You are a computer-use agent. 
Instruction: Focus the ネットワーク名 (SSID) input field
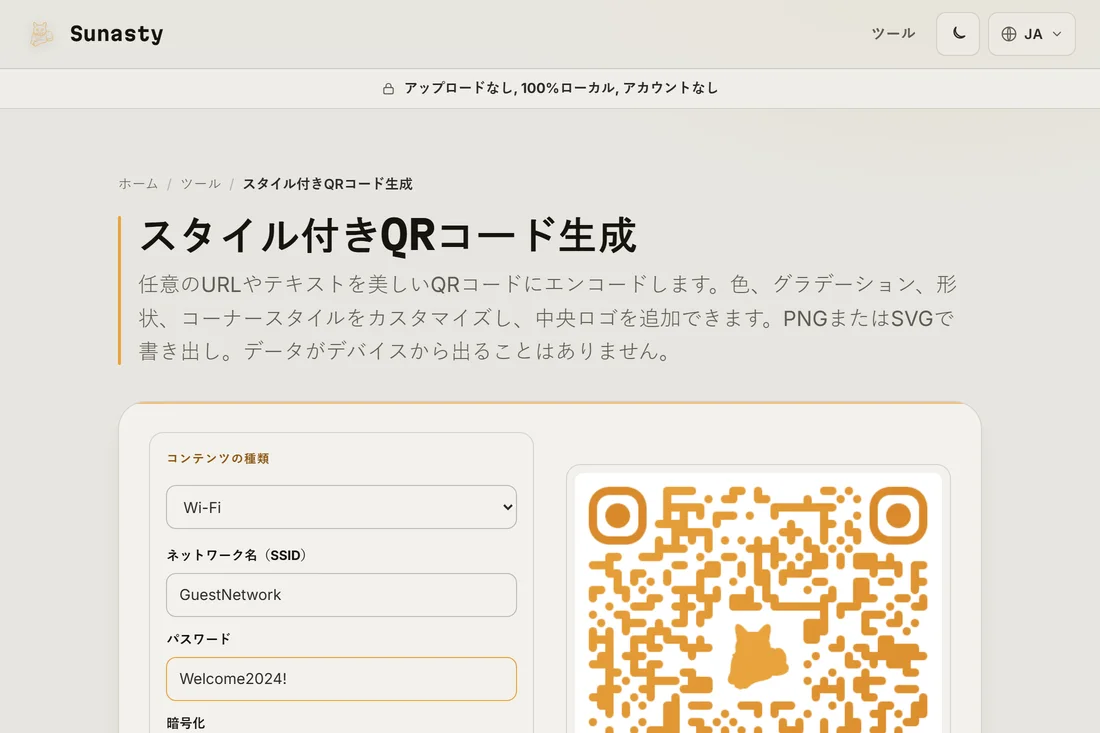click(x=341, y=595)
